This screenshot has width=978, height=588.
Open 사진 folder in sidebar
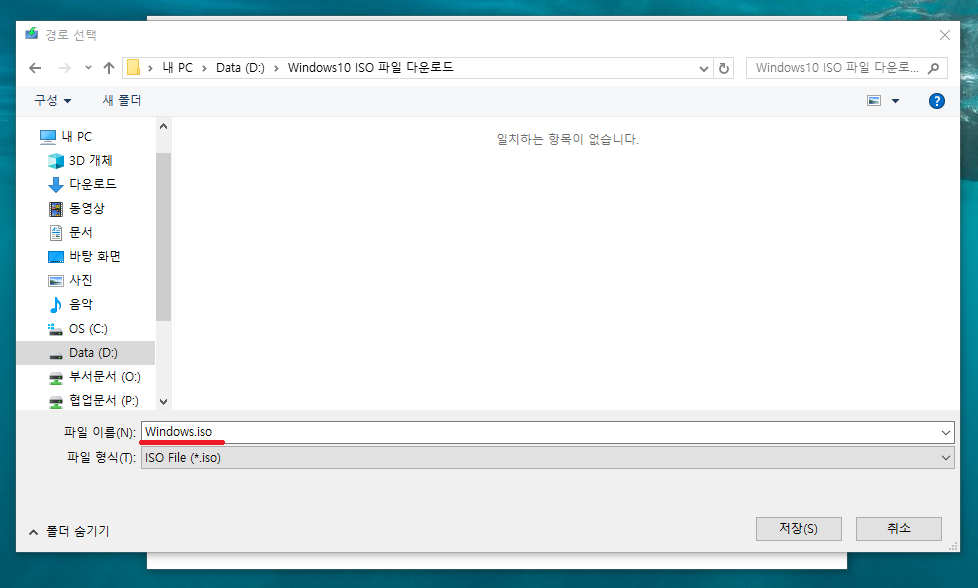(80, 280)
